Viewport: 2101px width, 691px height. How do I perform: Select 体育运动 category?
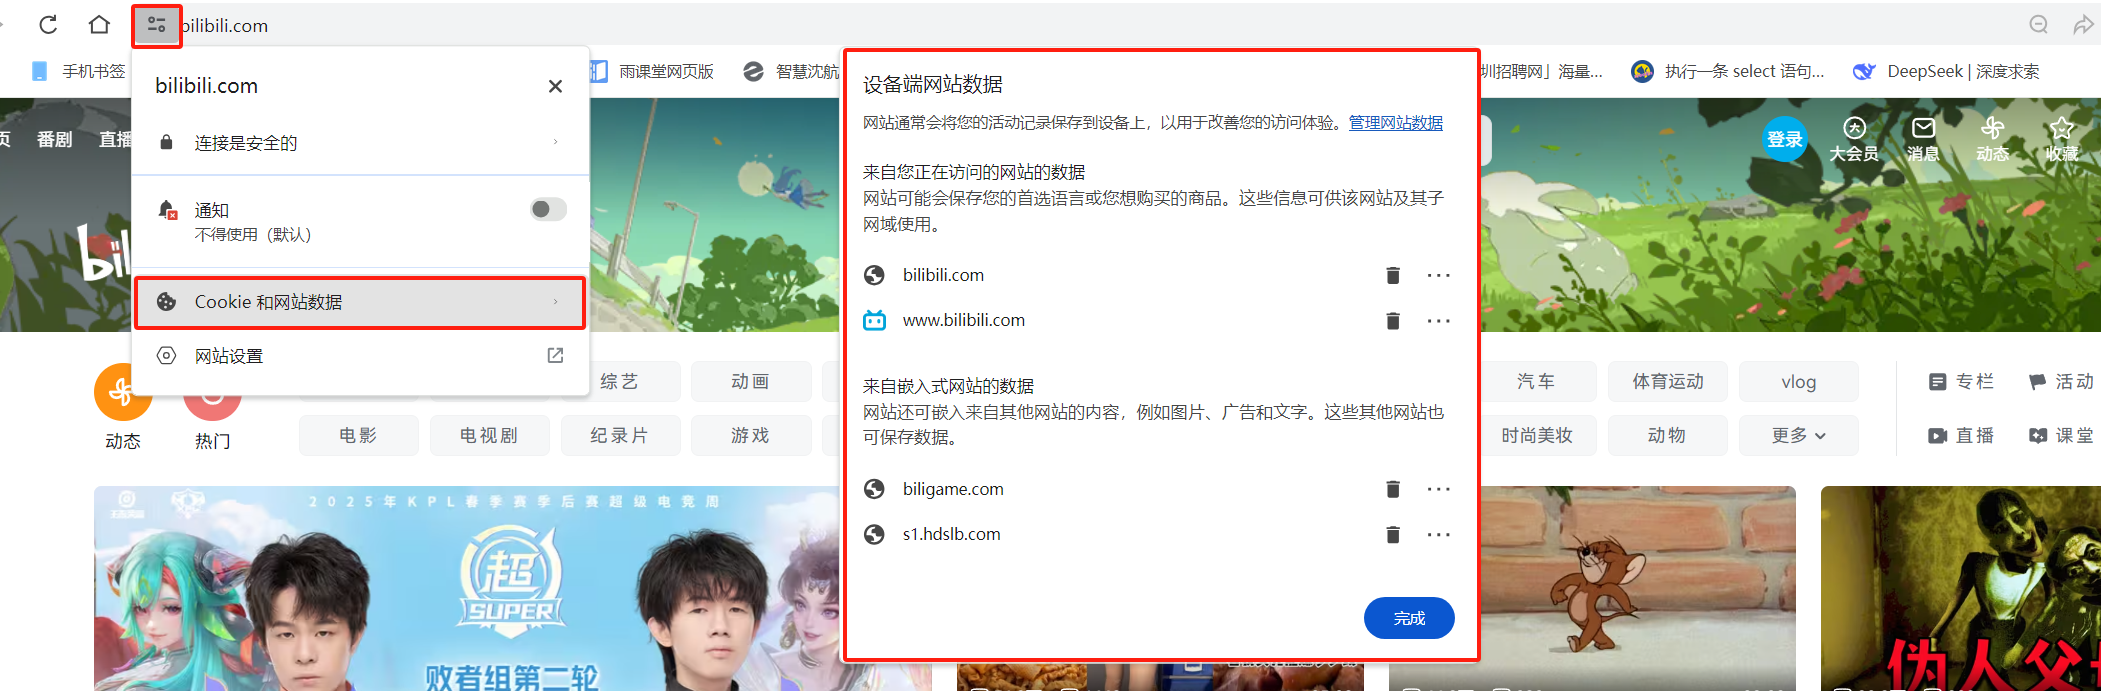(x=1667, y=382)
